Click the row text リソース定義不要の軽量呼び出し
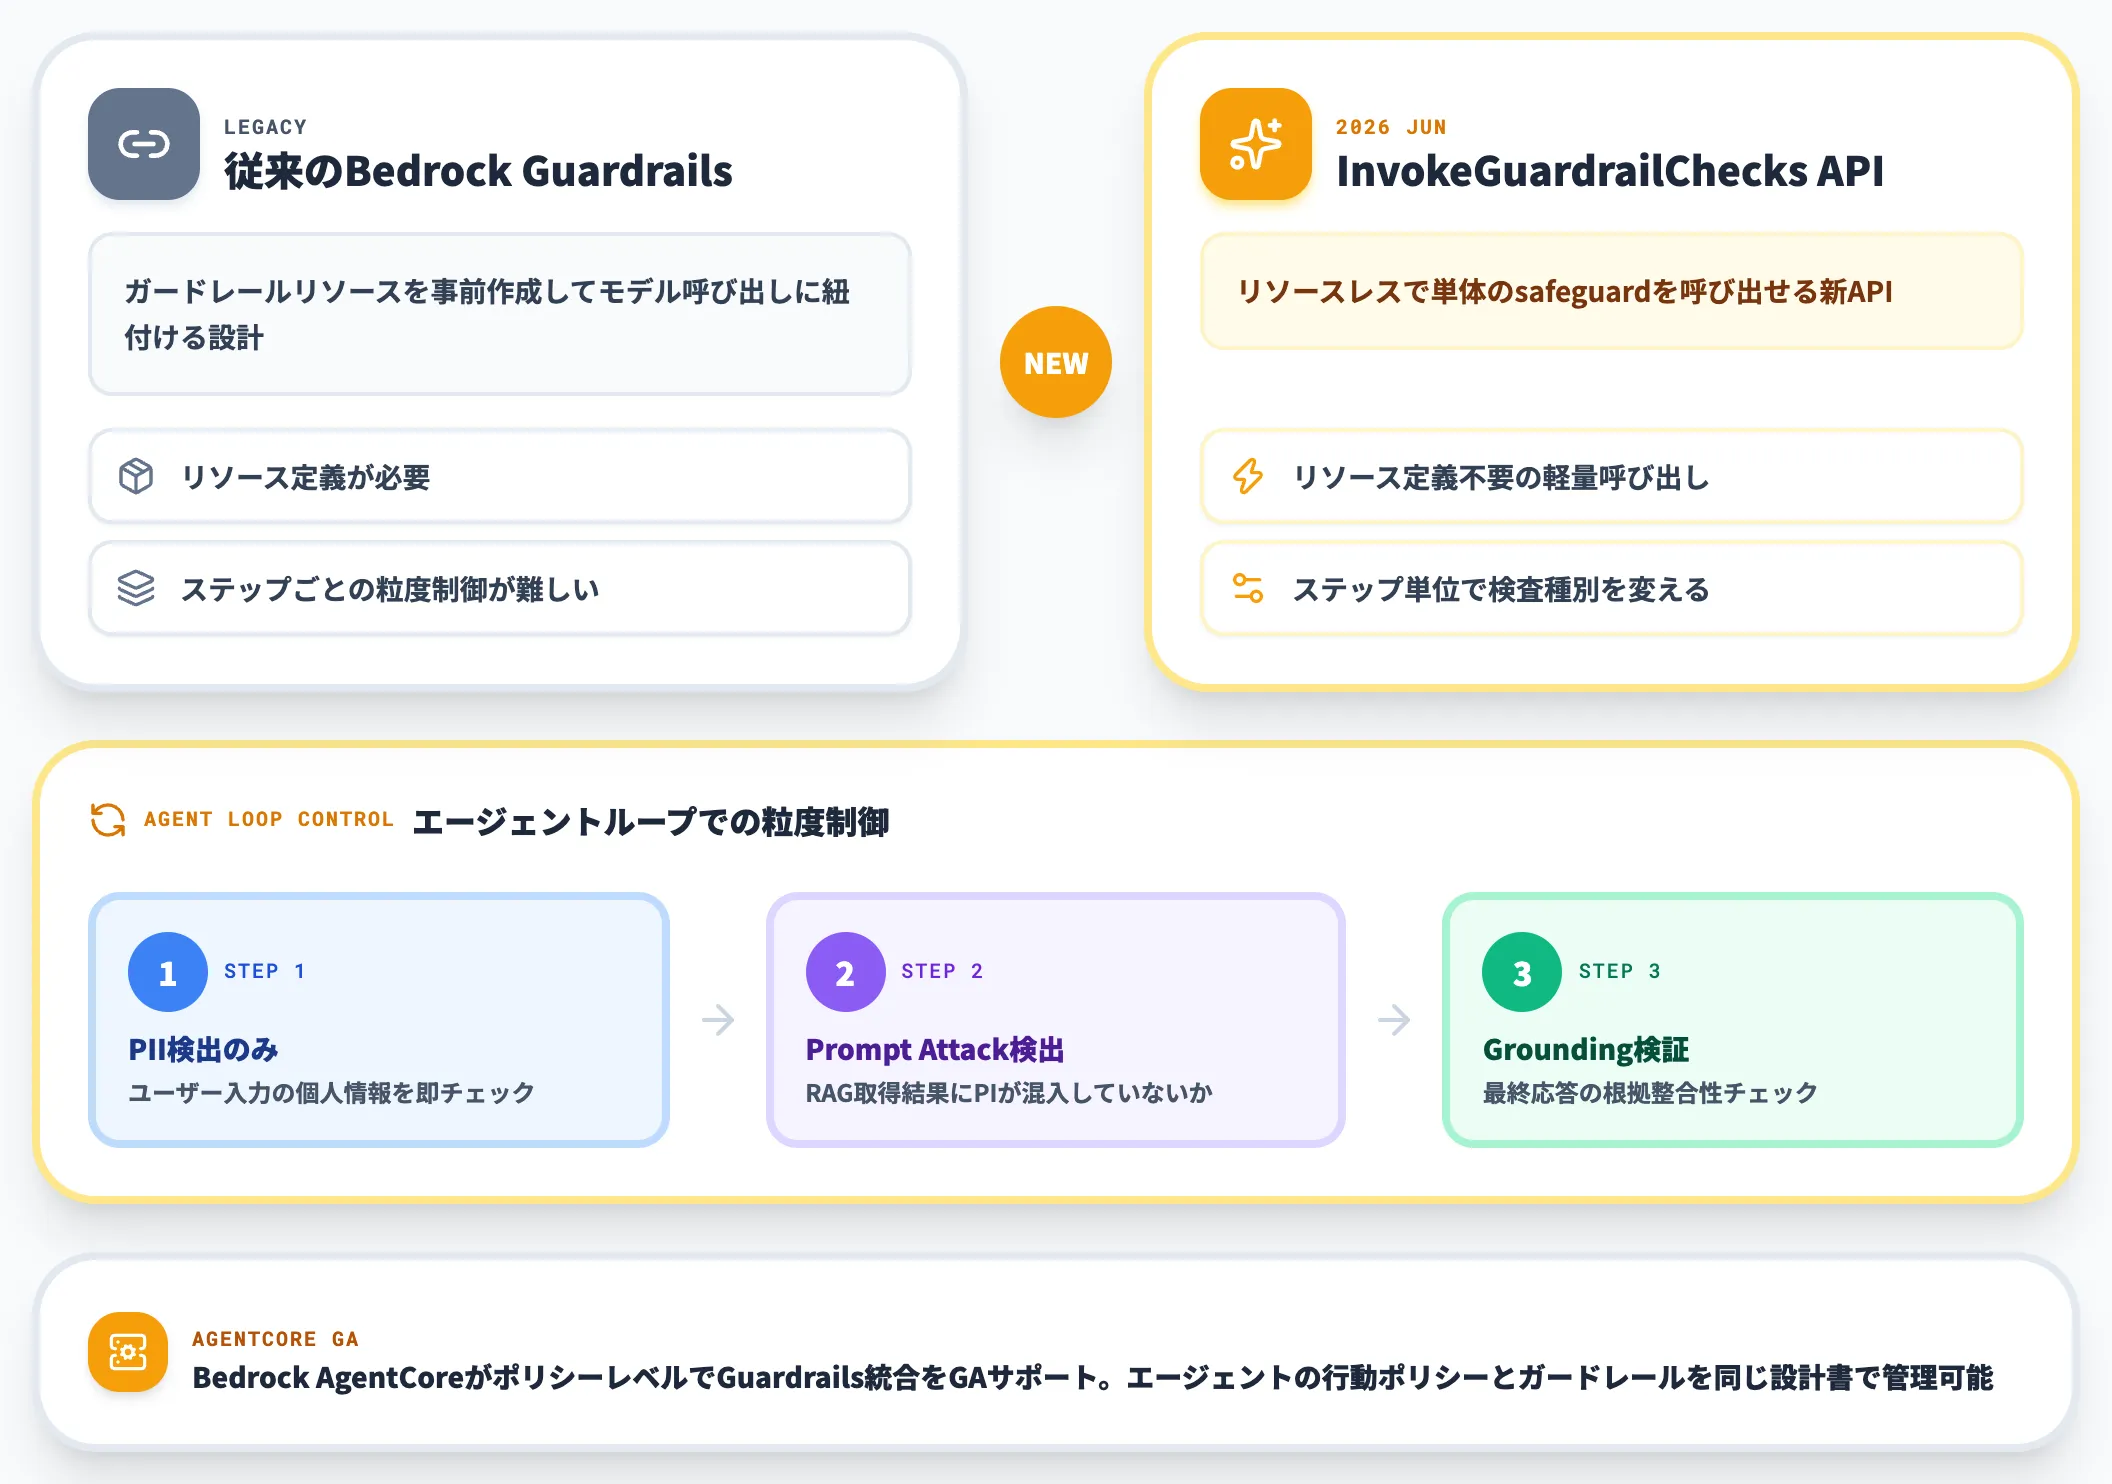Viewport: 2112px width, 1484px height. click(1501, 477)
